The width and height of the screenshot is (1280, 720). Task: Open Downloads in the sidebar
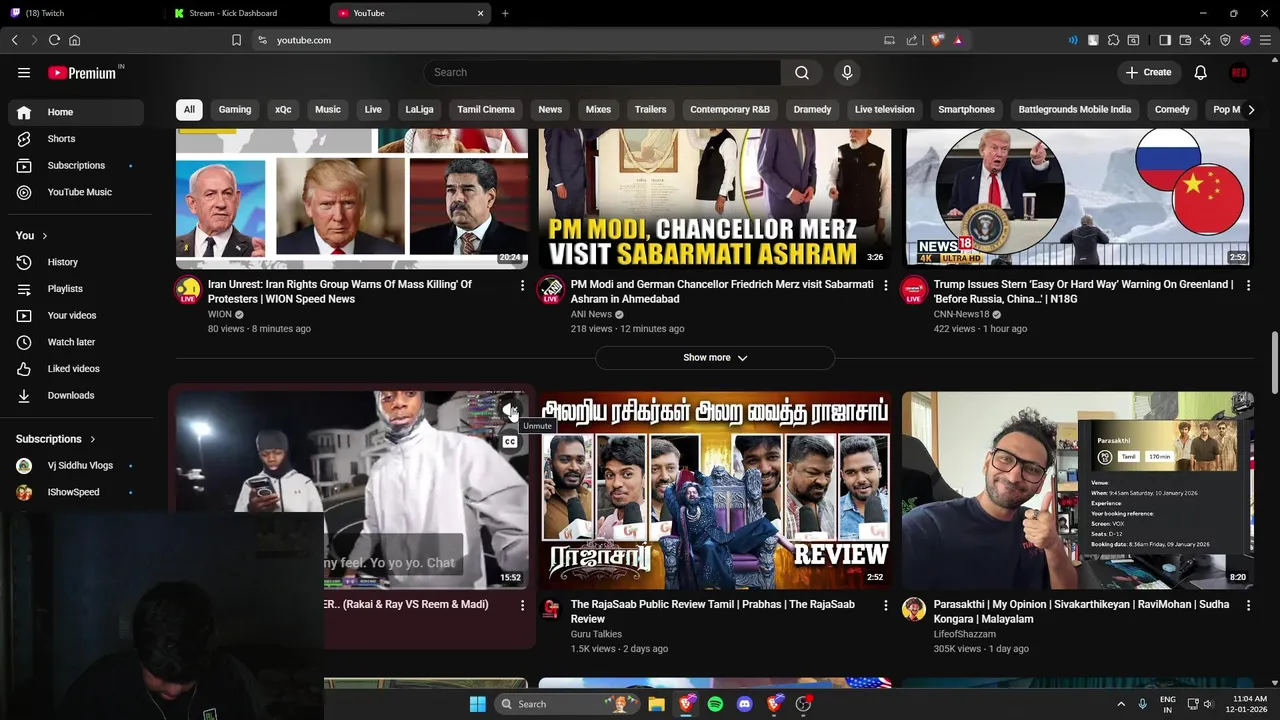[x=76, y=395]
